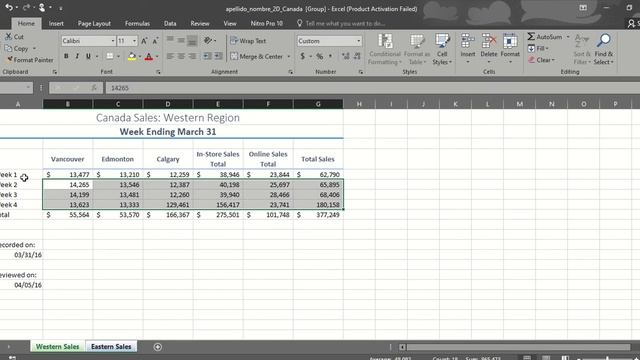Viewport: 640px width, 360px height.
Task: Open Sort & Filter menu
Action: point(582,49)
